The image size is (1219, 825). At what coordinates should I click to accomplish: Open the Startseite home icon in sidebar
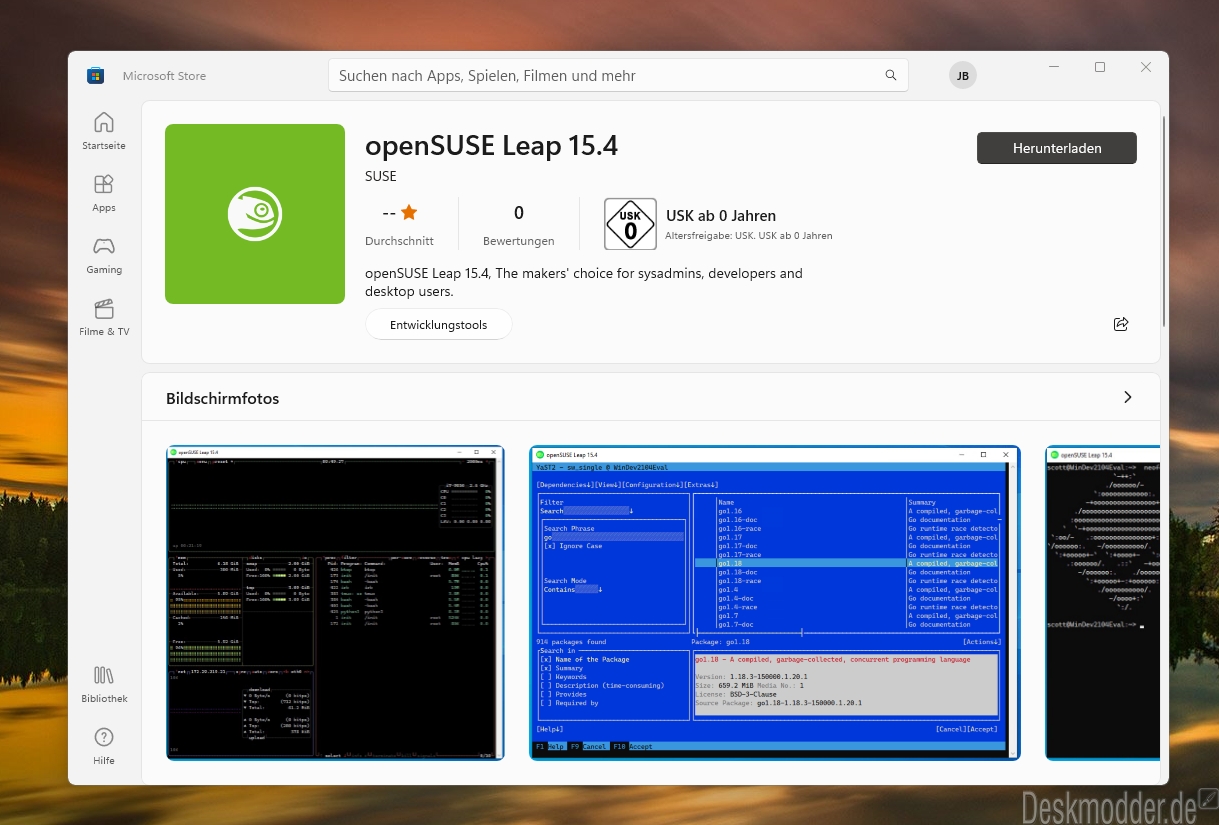point(104,131)
